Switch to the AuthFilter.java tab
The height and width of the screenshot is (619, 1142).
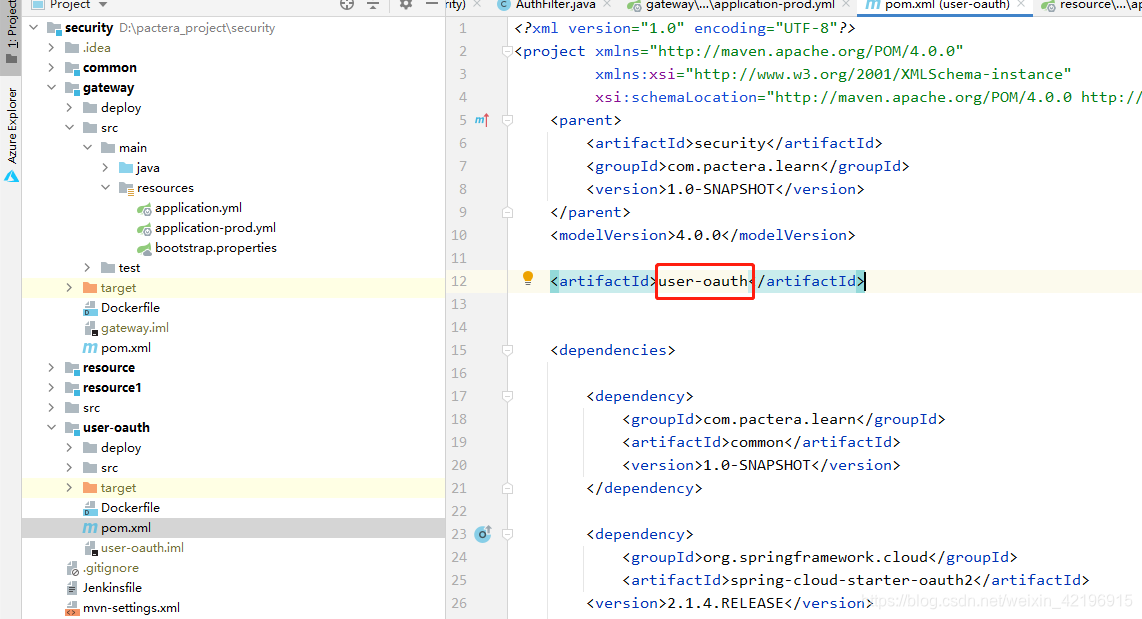click(555, 5)
